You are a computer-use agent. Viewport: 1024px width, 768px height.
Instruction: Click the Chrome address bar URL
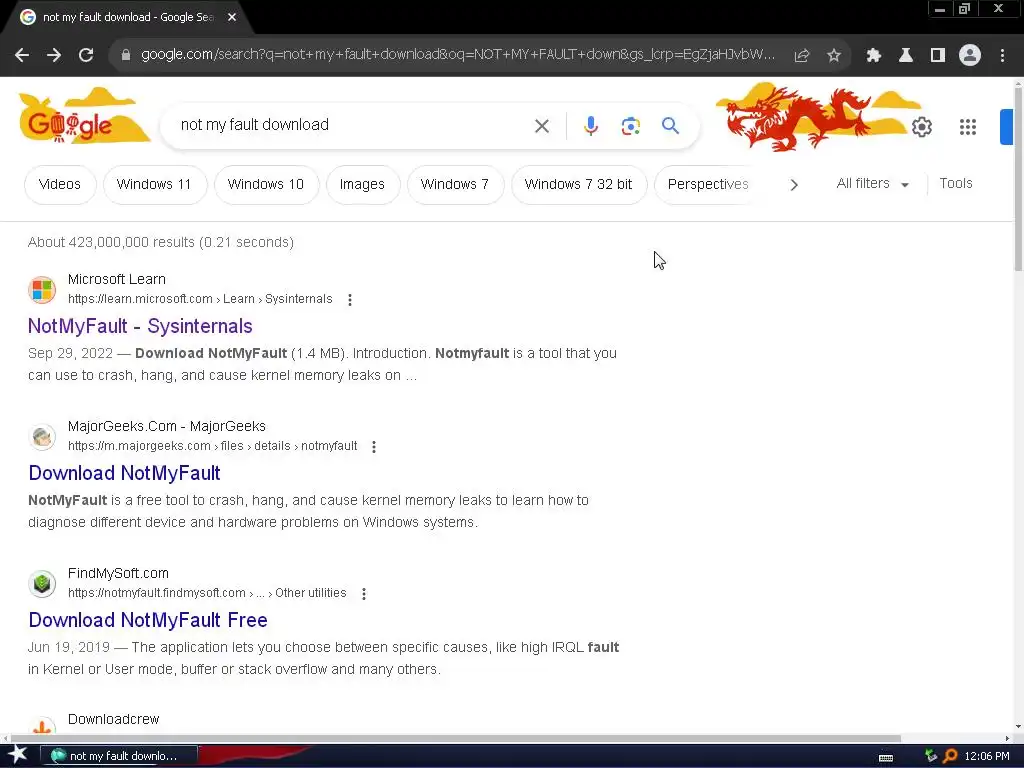pos(457,55)
